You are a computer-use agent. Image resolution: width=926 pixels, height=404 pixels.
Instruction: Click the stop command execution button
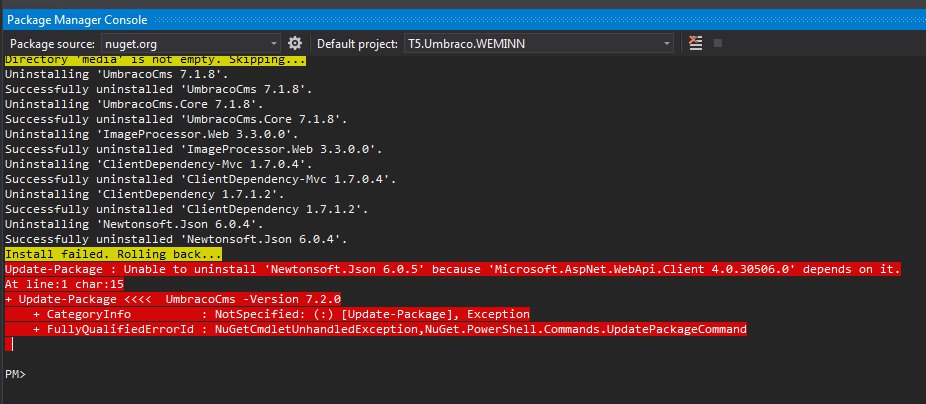[x=718, y=43]
